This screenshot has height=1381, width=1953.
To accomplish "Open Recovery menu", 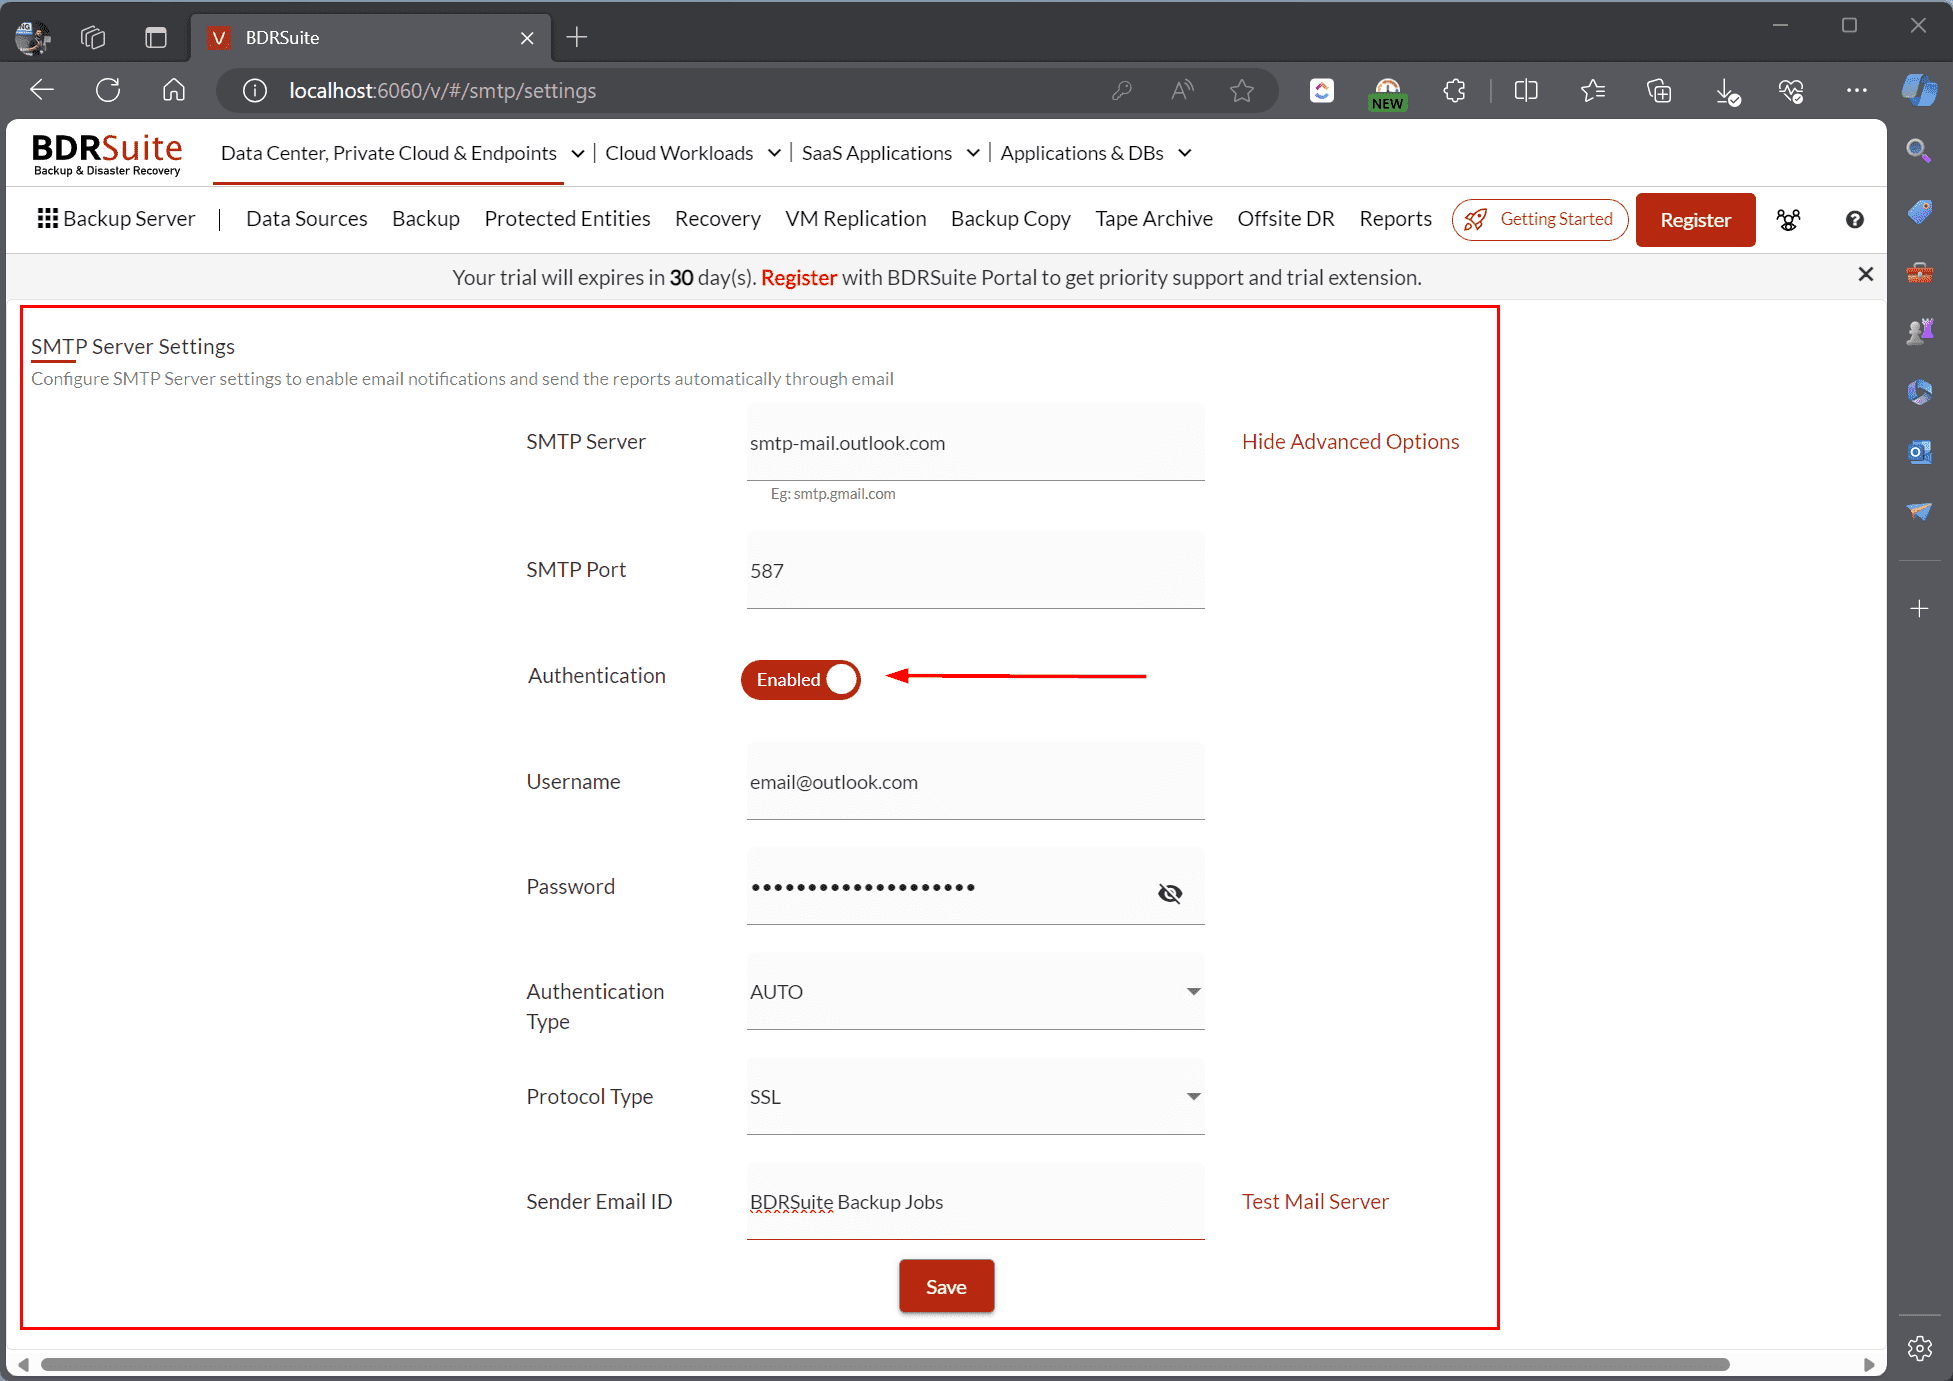I will coord(717,219).
